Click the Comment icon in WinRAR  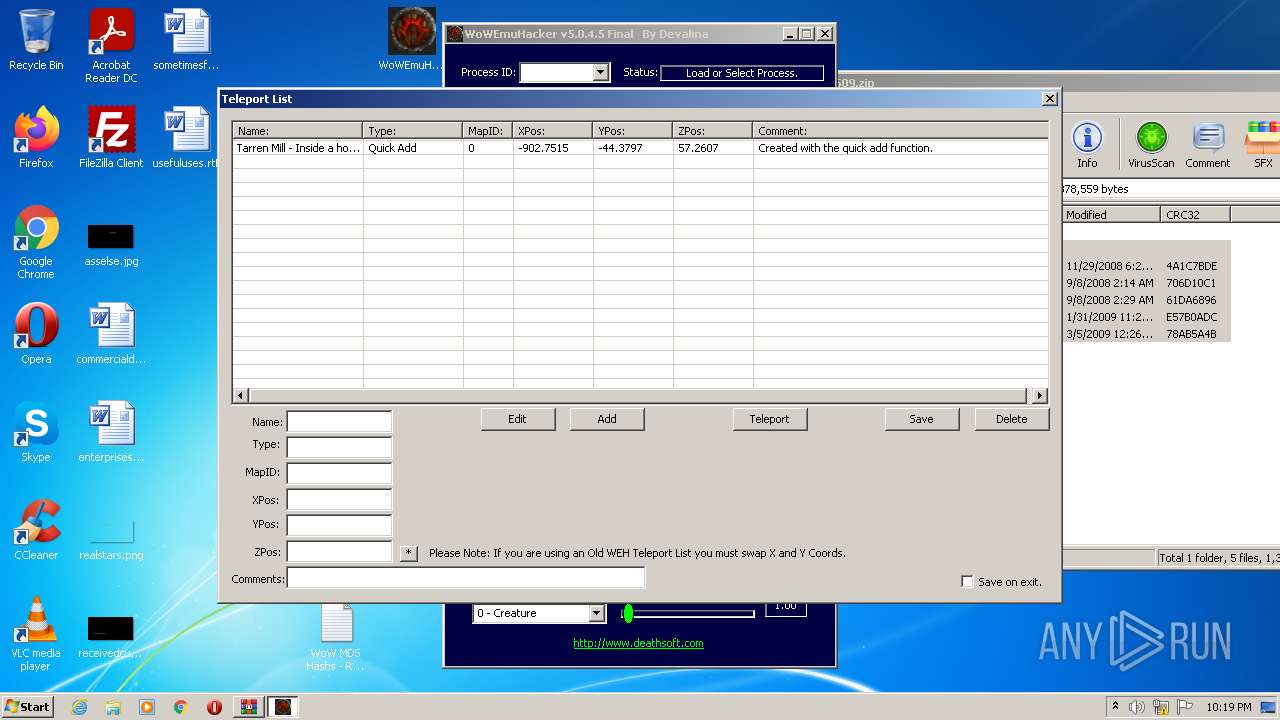click(1208, 144)
